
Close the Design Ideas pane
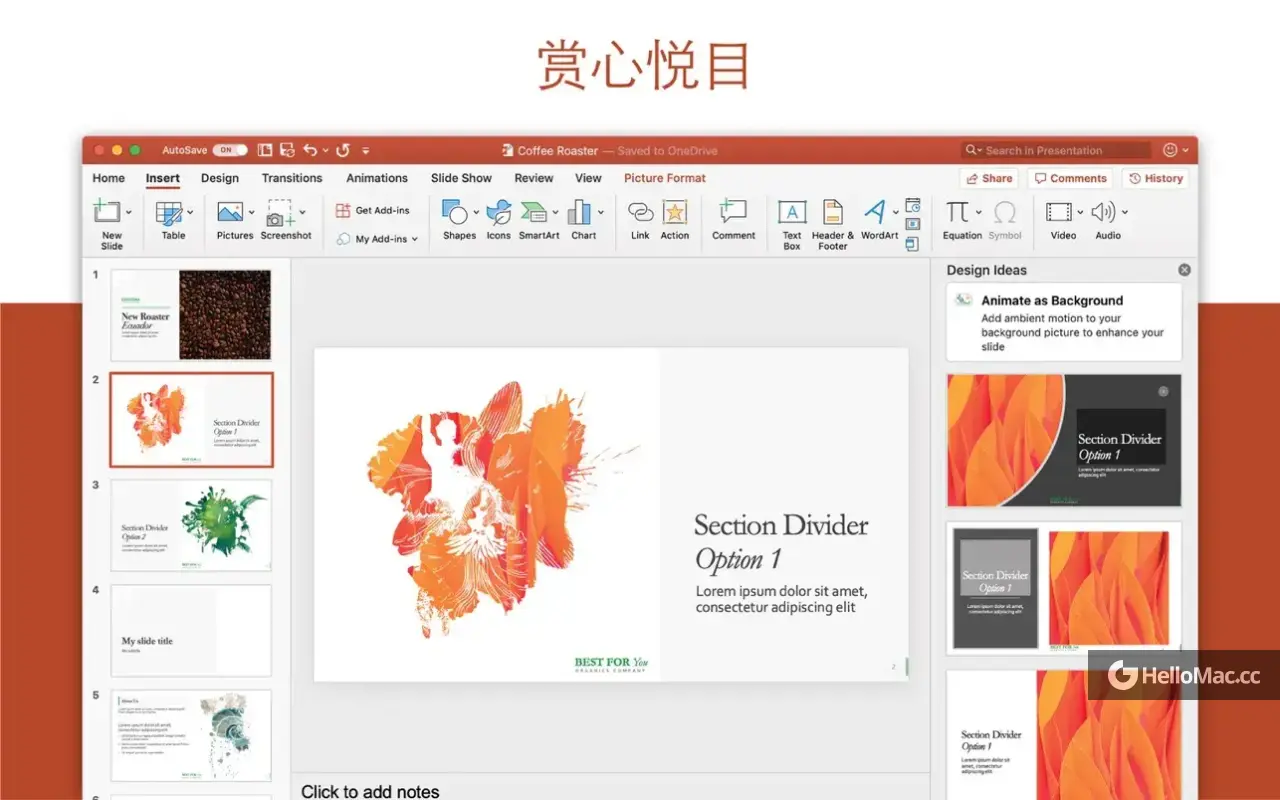[x=1184, y=270]
